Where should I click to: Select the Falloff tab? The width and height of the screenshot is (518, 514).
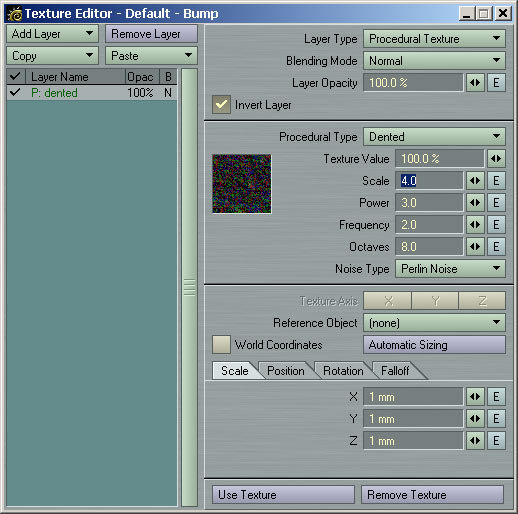pos(395,371)
